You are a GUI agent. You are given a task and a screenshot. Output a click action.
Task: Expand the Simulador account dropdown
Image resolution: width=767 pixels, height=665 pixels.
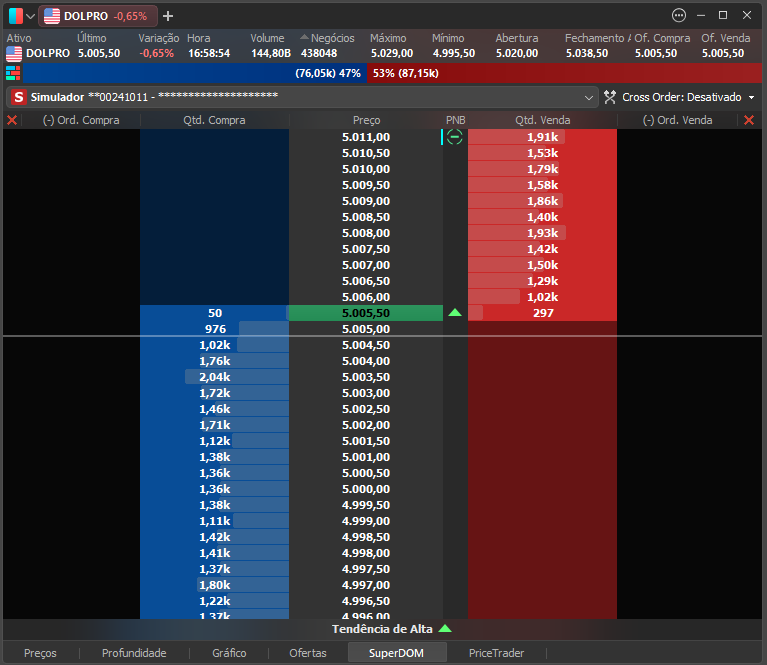588,97
